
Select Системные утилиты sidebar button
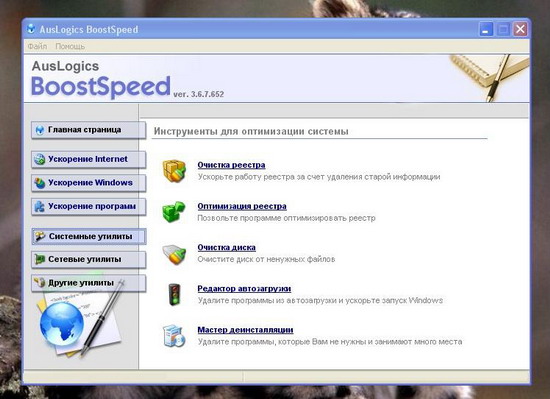pyautogui.click(x=88, y=236)
